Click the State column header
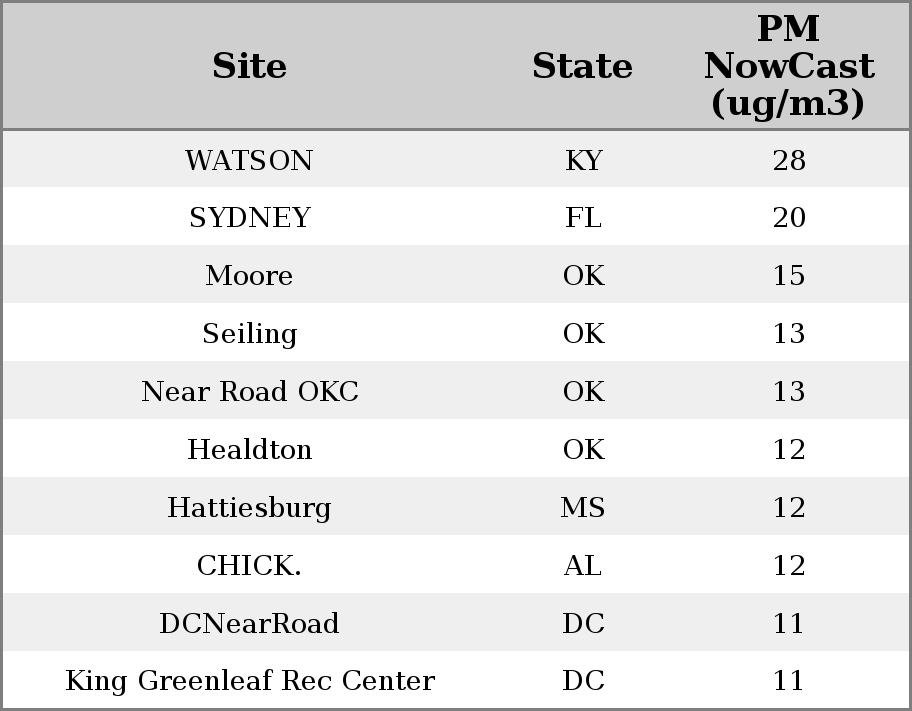The width and height of the screenshot is (912, 711). point(582,66)
